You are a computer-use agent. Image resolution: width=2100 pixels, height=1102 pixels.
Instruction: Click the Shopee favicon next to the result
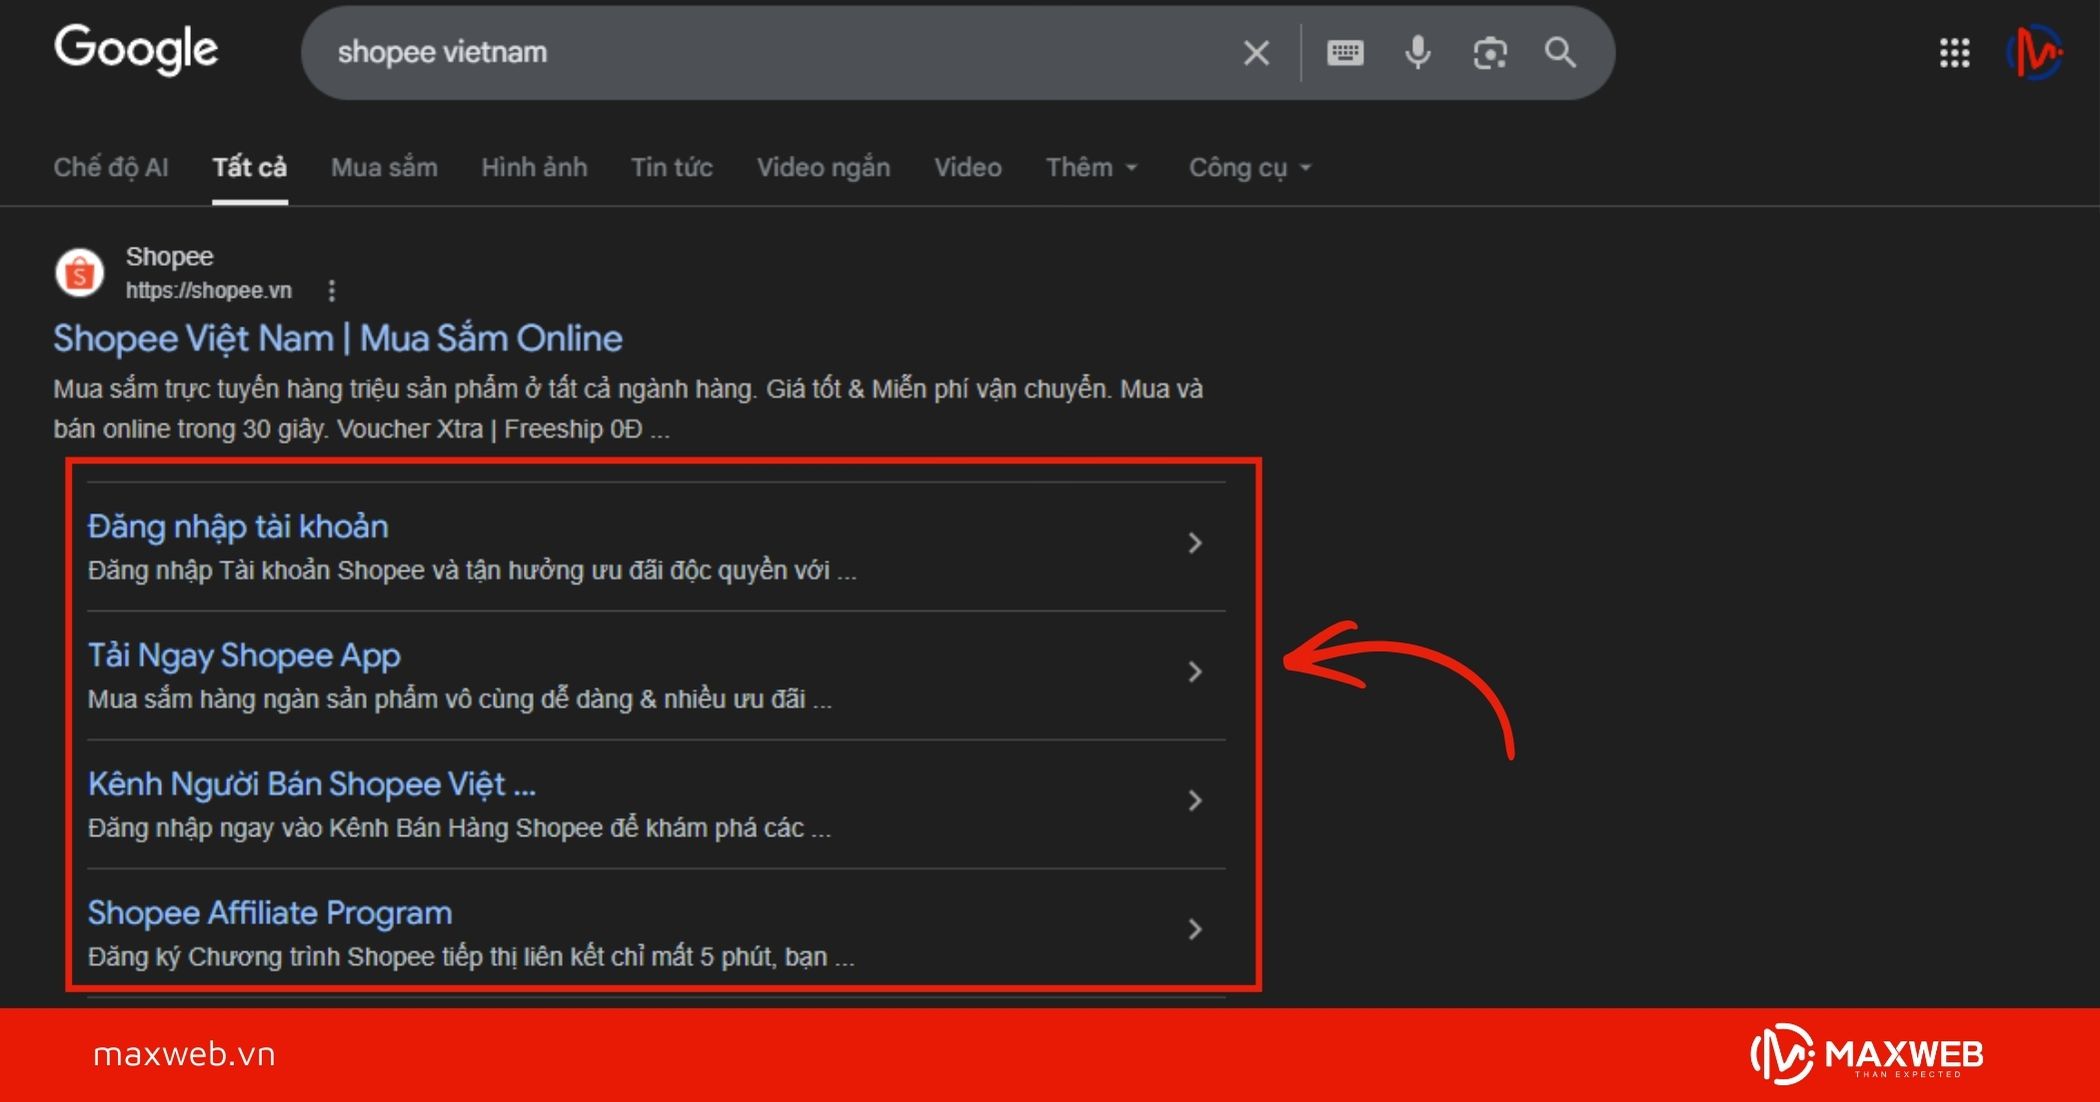pos(79,271)
